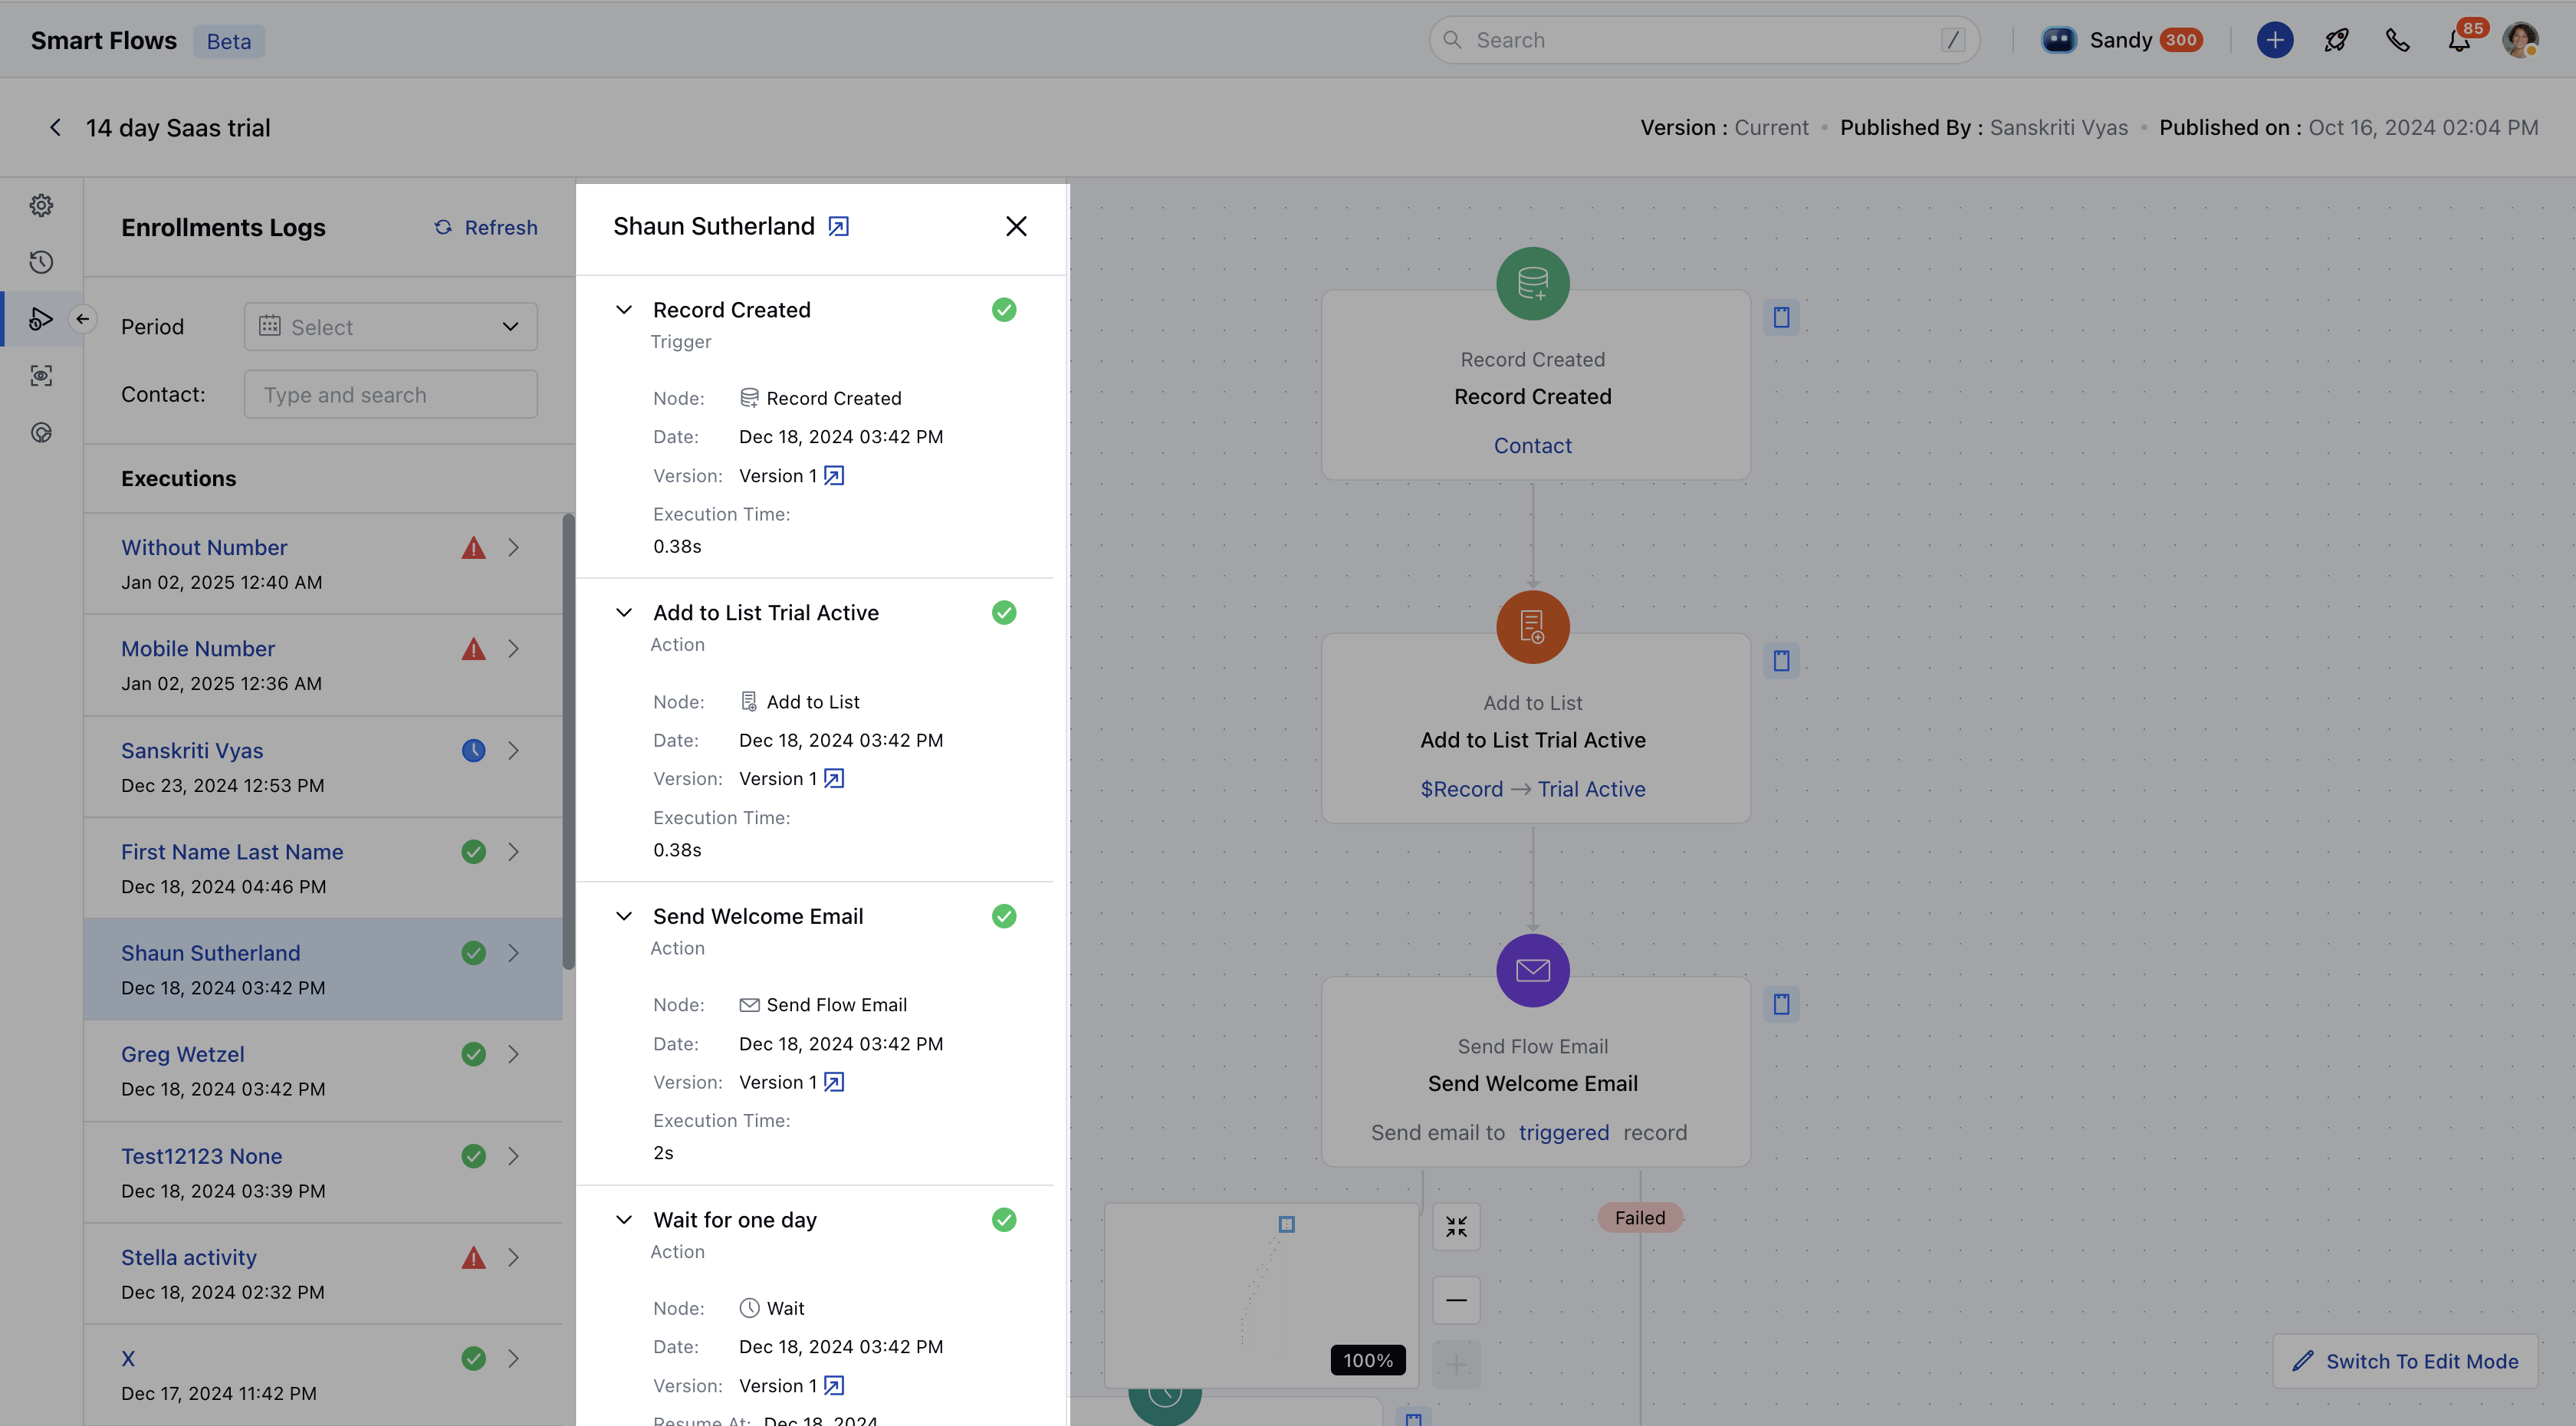2576x1426 pixels.
Task: Collapse the Record Created log section
Action: point(624,310)
